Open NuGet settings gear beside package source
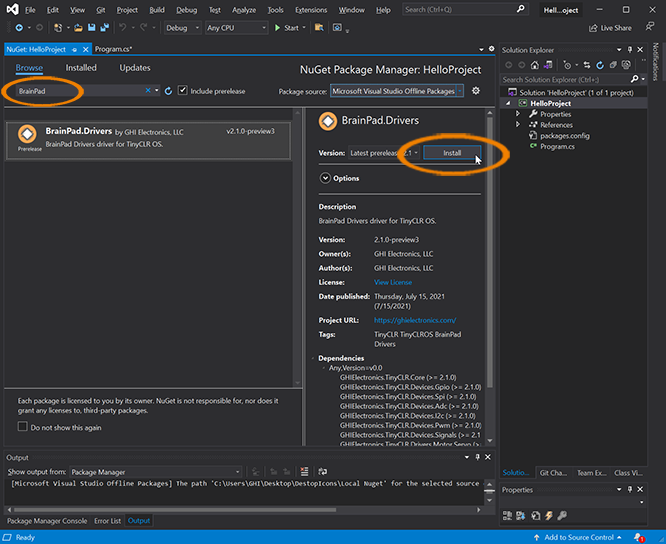Image resolution: width=666 pixels, height=544 pixels. point(476,91)
